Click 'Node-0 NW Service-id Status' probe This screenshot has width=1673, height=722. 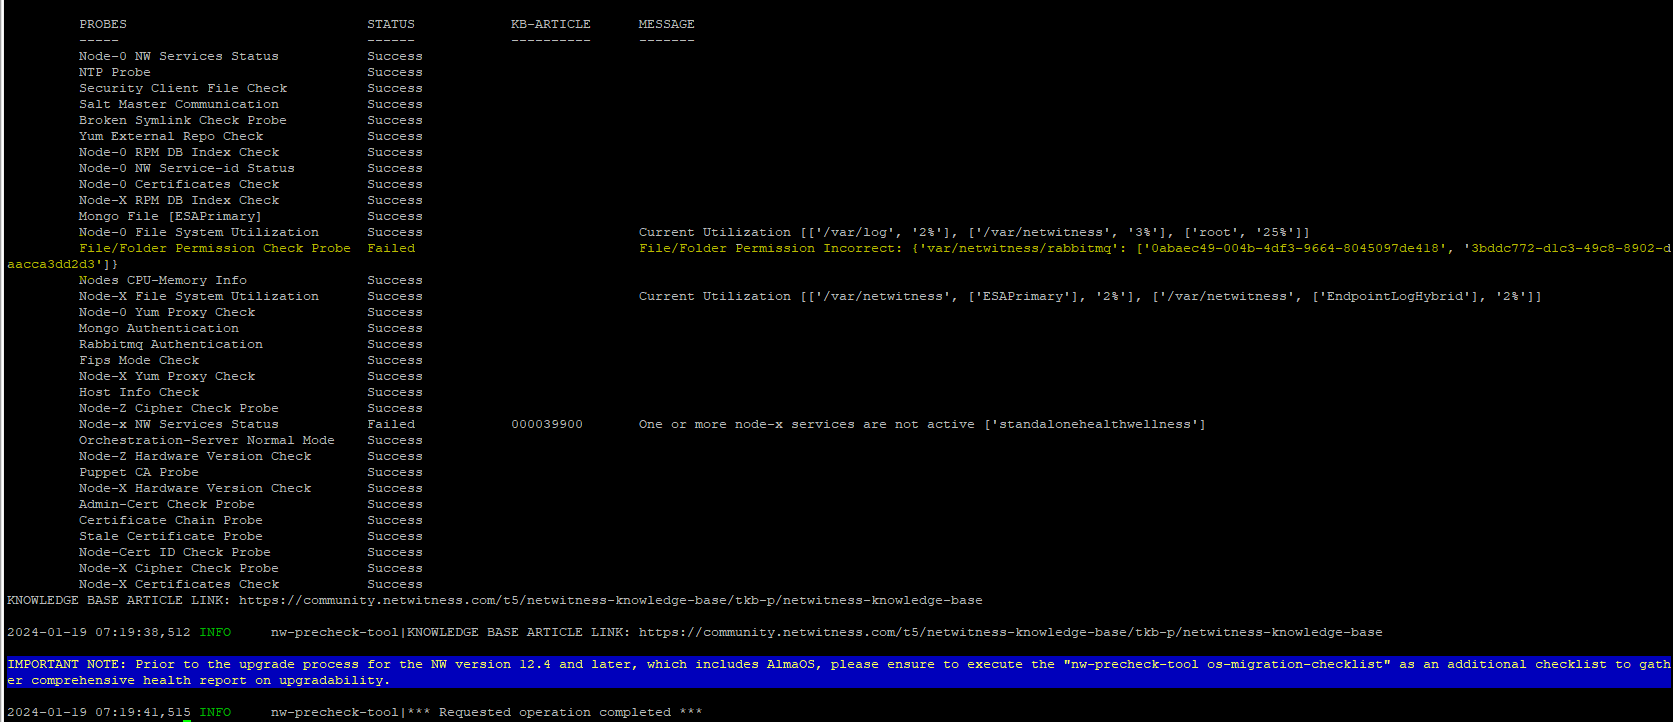[x=187, y=168]
